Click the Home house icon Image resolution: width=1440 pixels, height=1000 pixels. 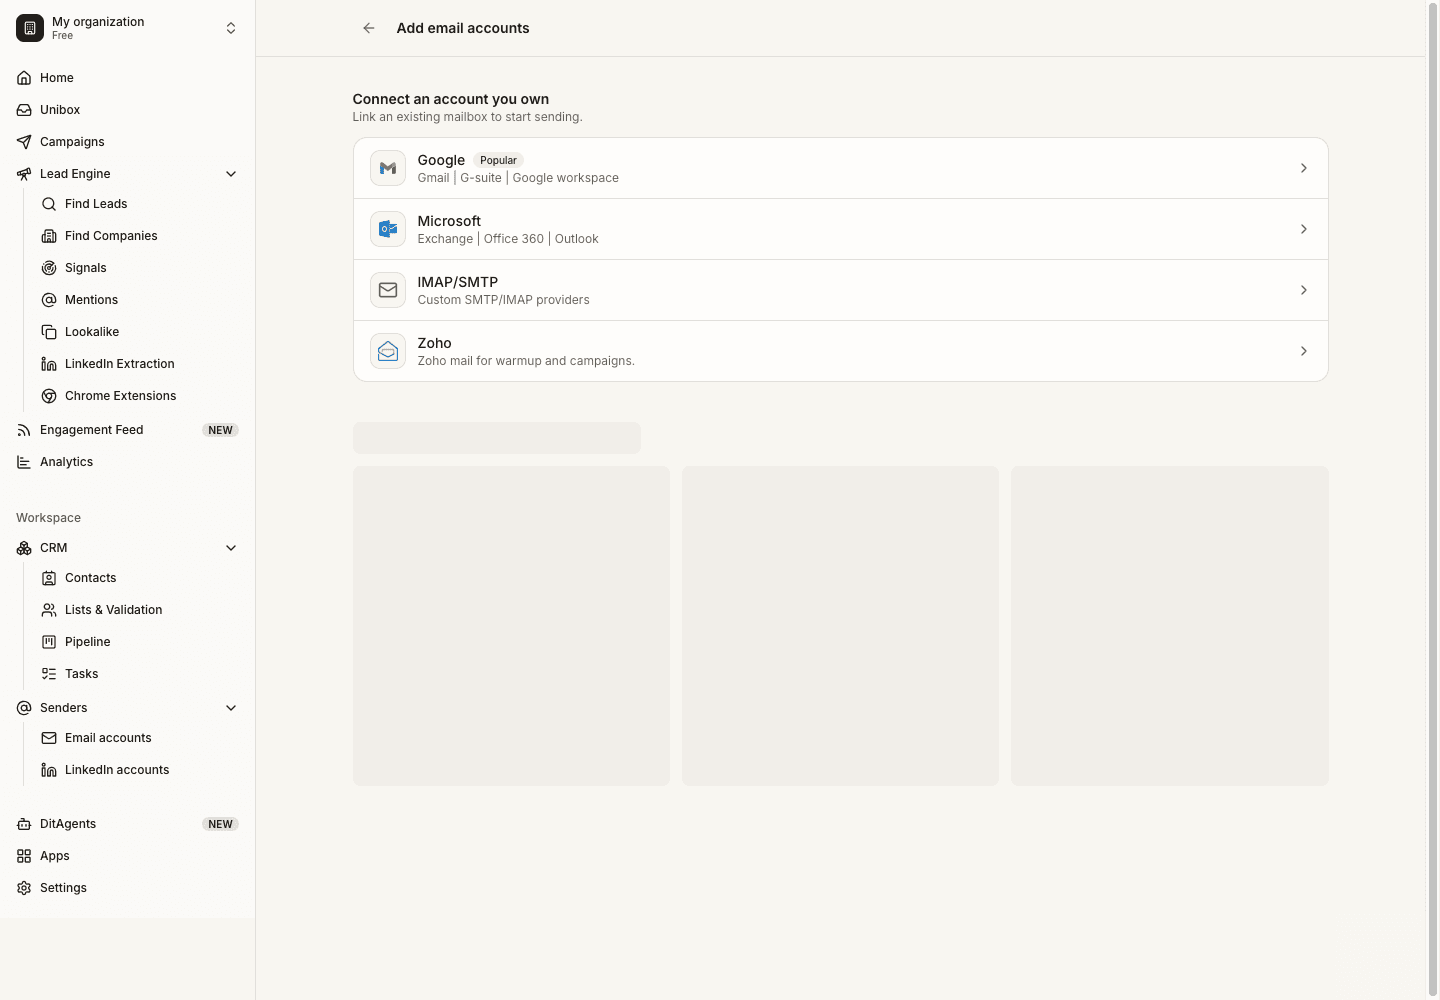pyautogui.click(x=24, y=78)
